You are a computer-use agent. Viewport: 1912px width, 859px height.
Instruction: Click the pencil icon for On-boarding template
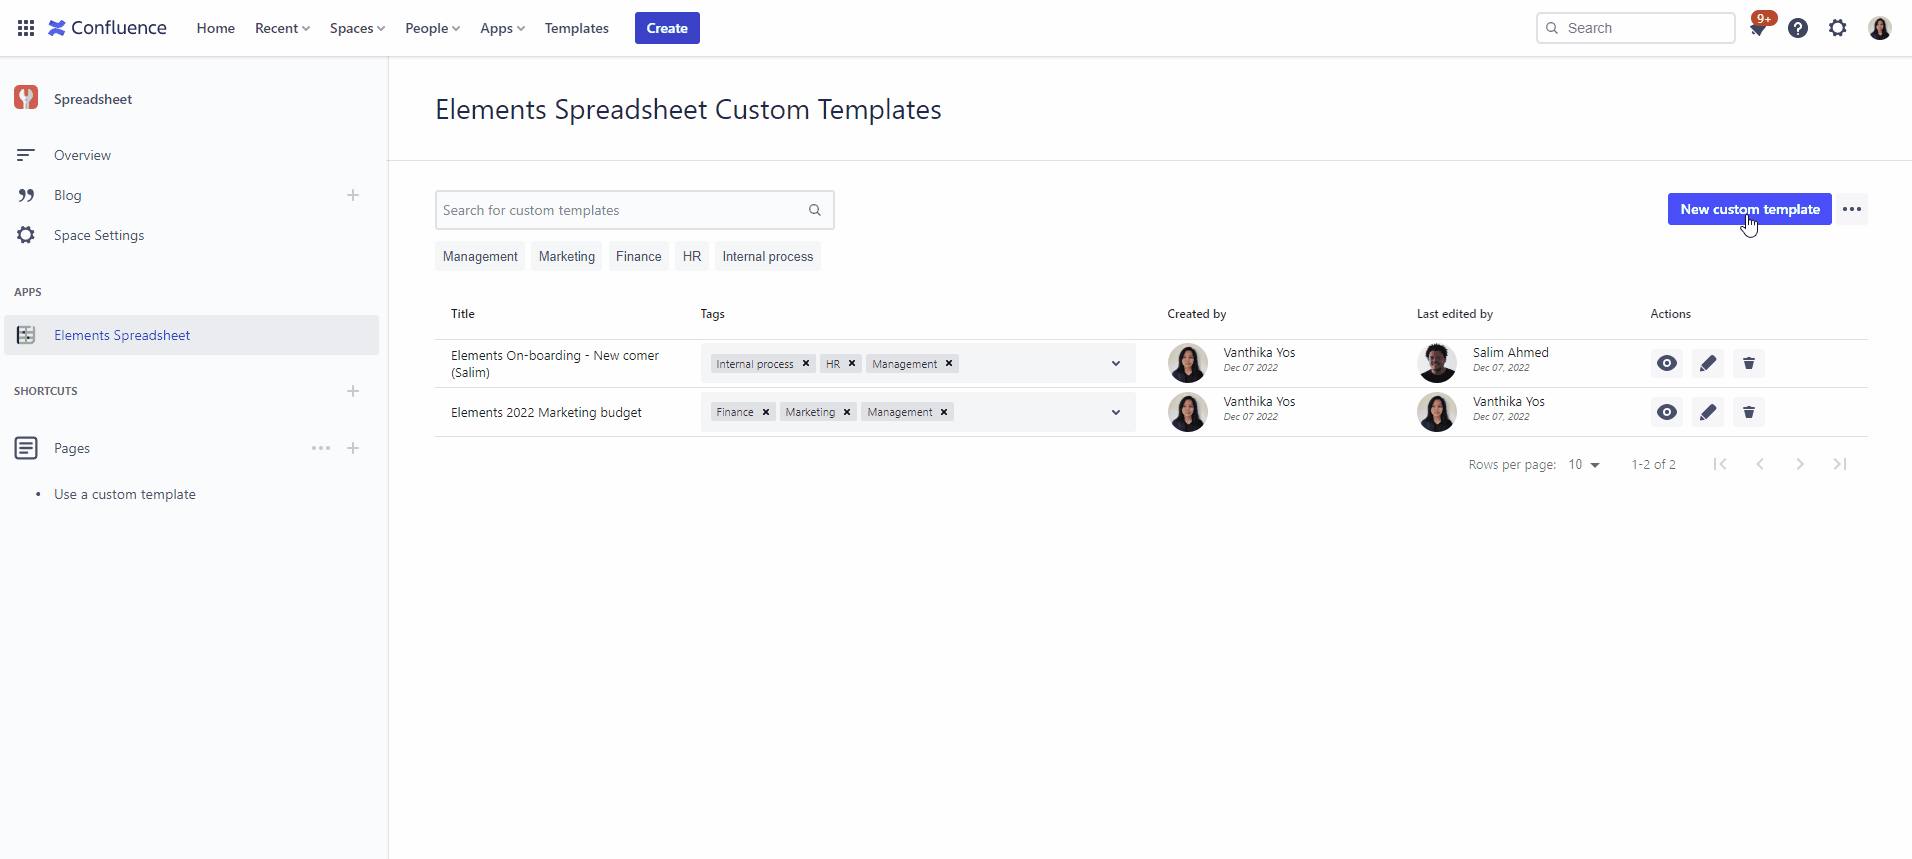point(1708,363)
